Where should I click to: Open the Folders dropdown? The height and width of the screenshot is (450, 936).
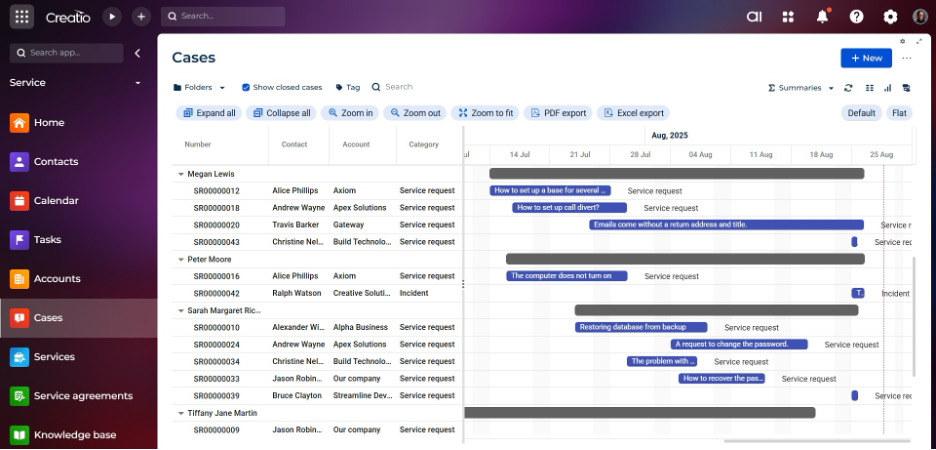[199, 88]
